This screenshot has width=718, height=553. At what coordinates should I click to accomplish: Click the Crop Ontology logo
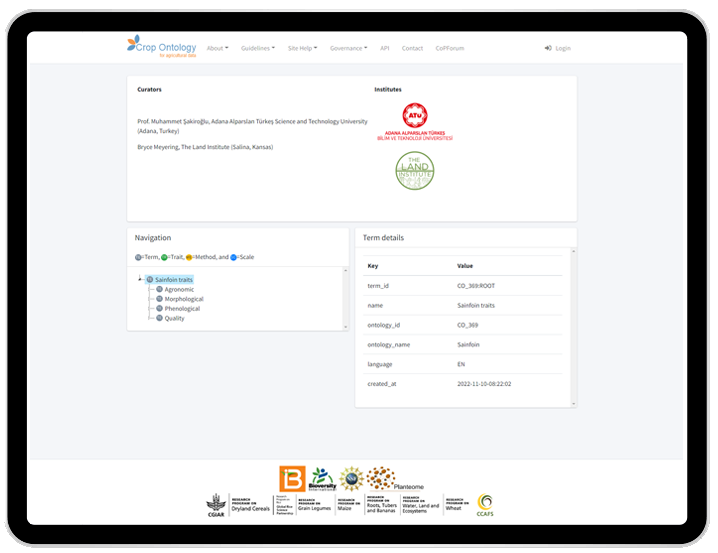(x=162, y=47)
